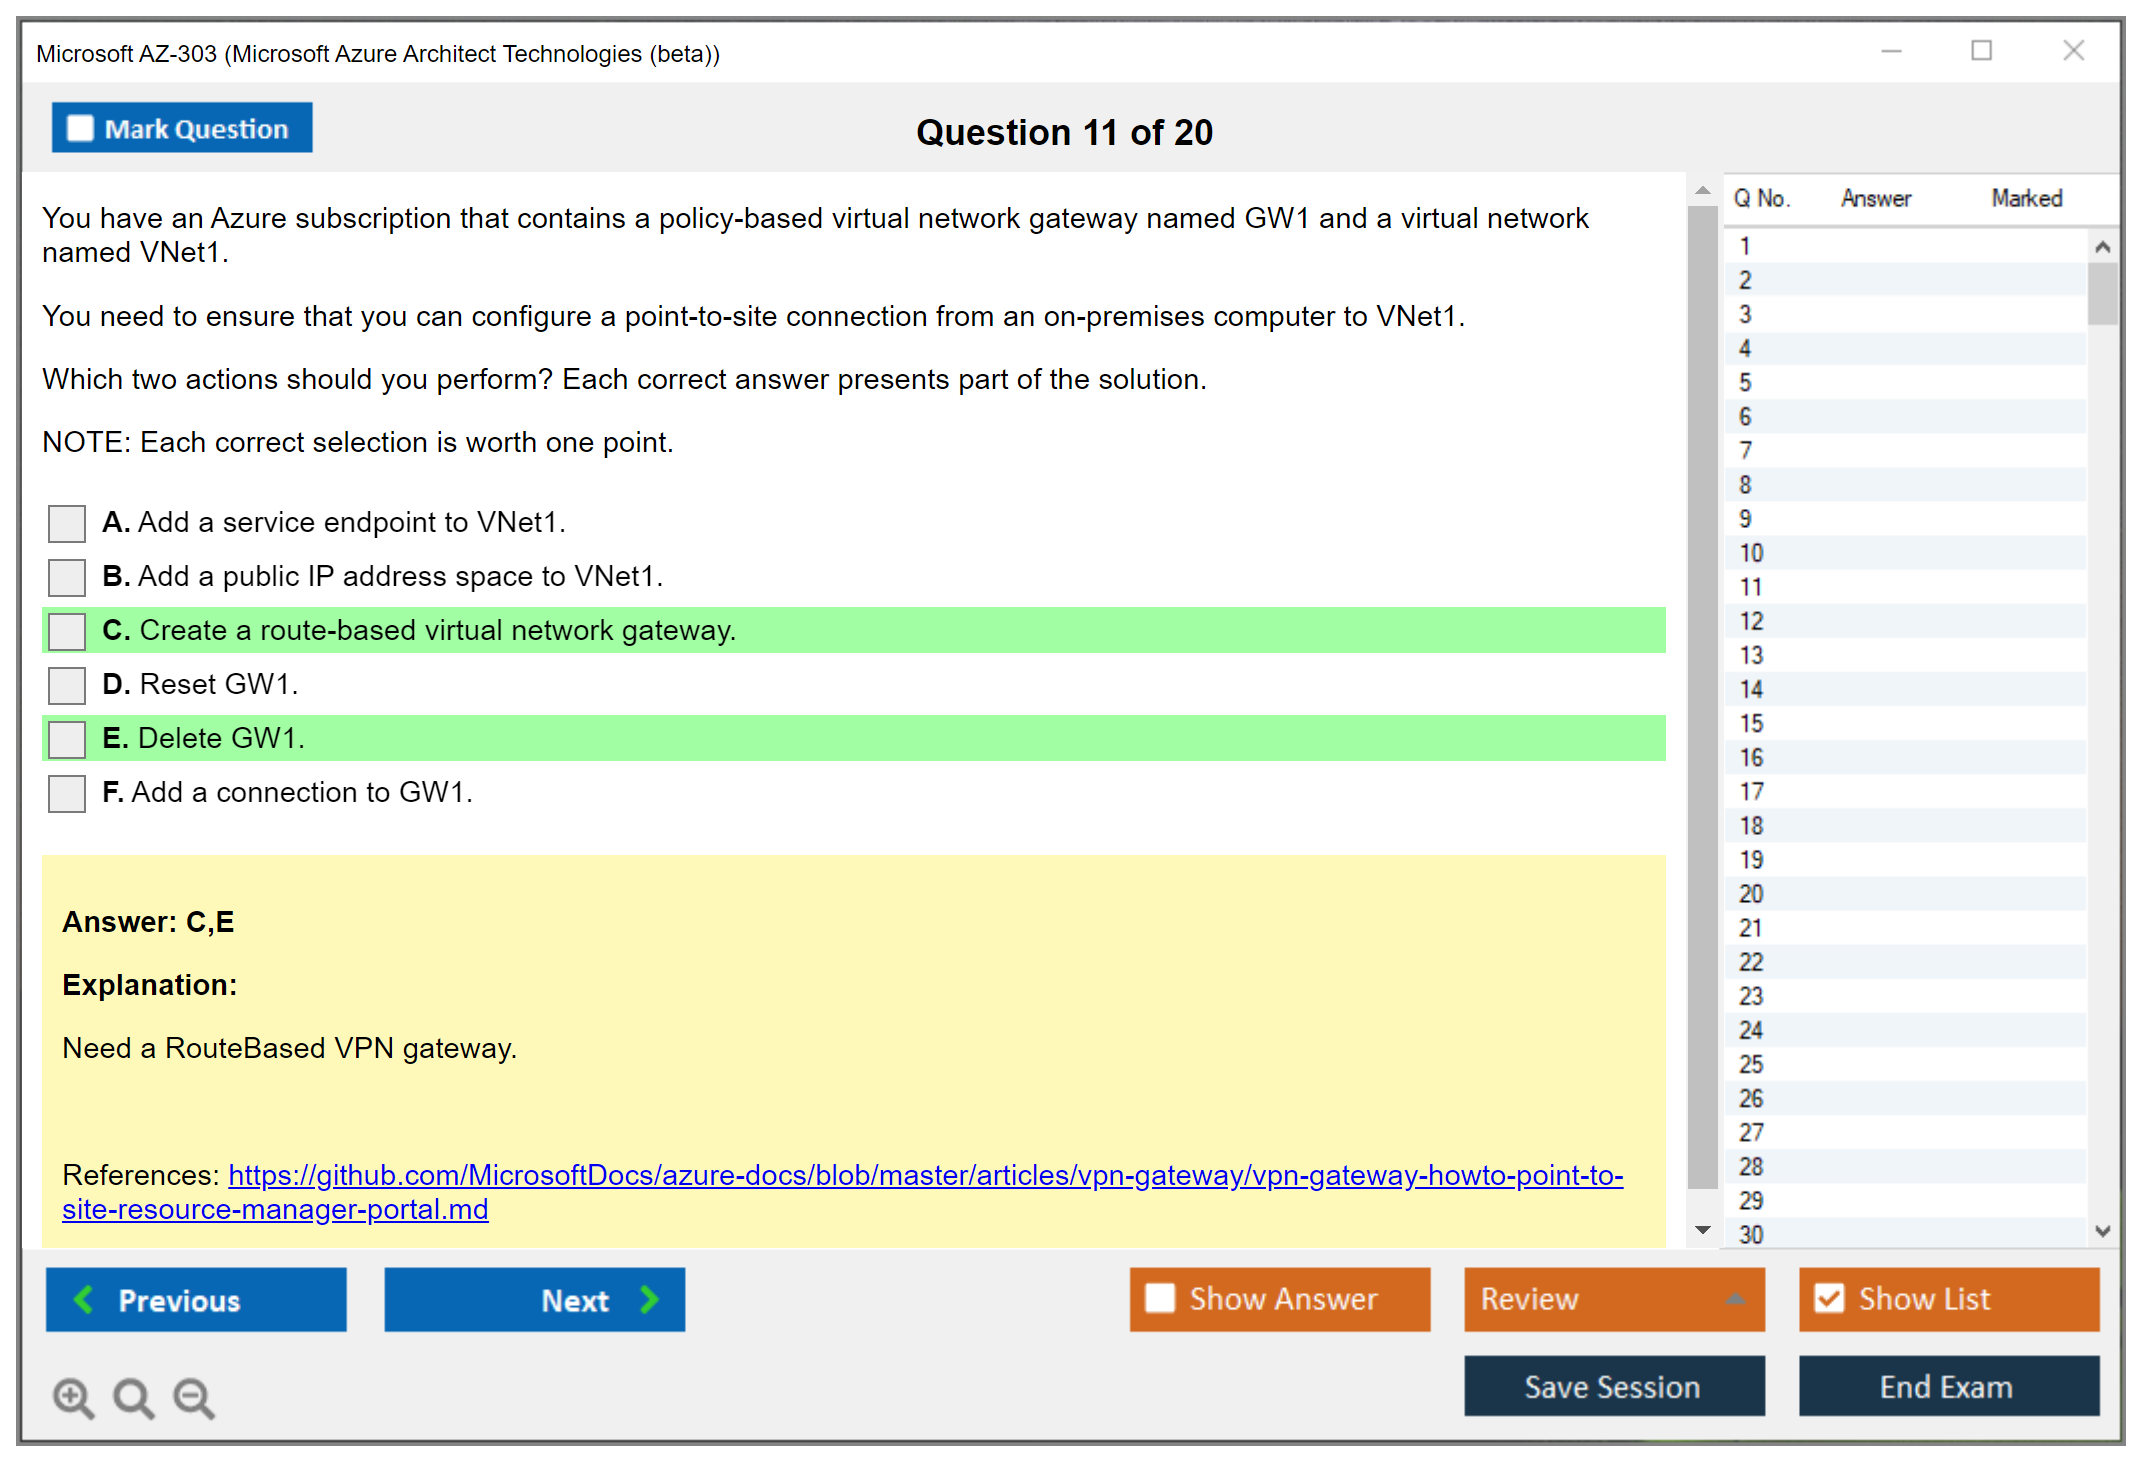Click the green left arrow on Previous
Viewport: 2150px width, 1470px height.
click(85, 1299)
